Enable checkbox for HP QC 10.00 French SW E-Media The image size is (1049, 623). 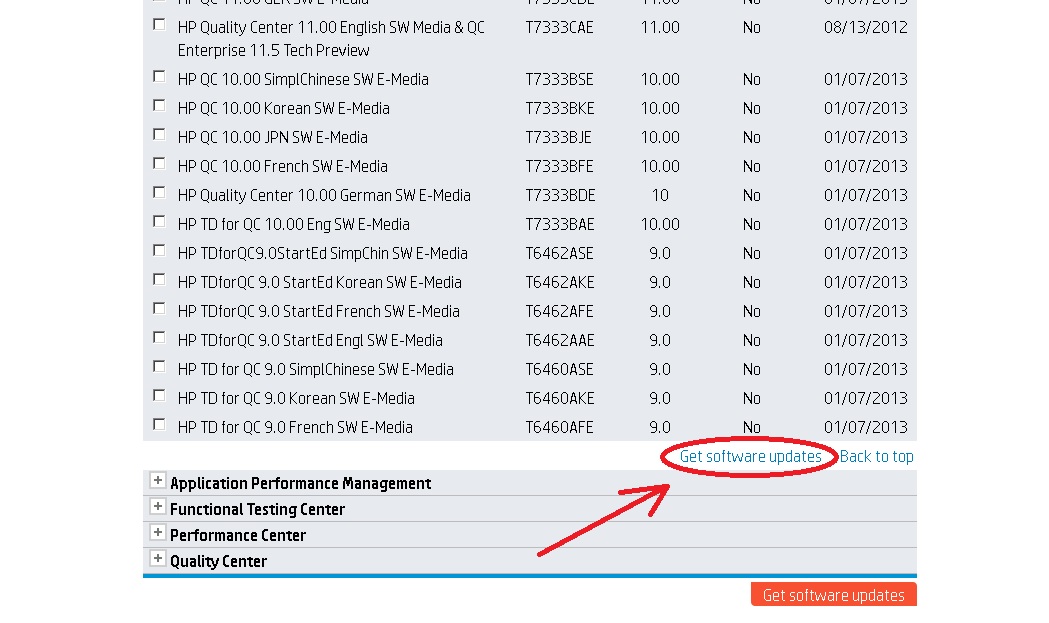click(x=159, y=163)
